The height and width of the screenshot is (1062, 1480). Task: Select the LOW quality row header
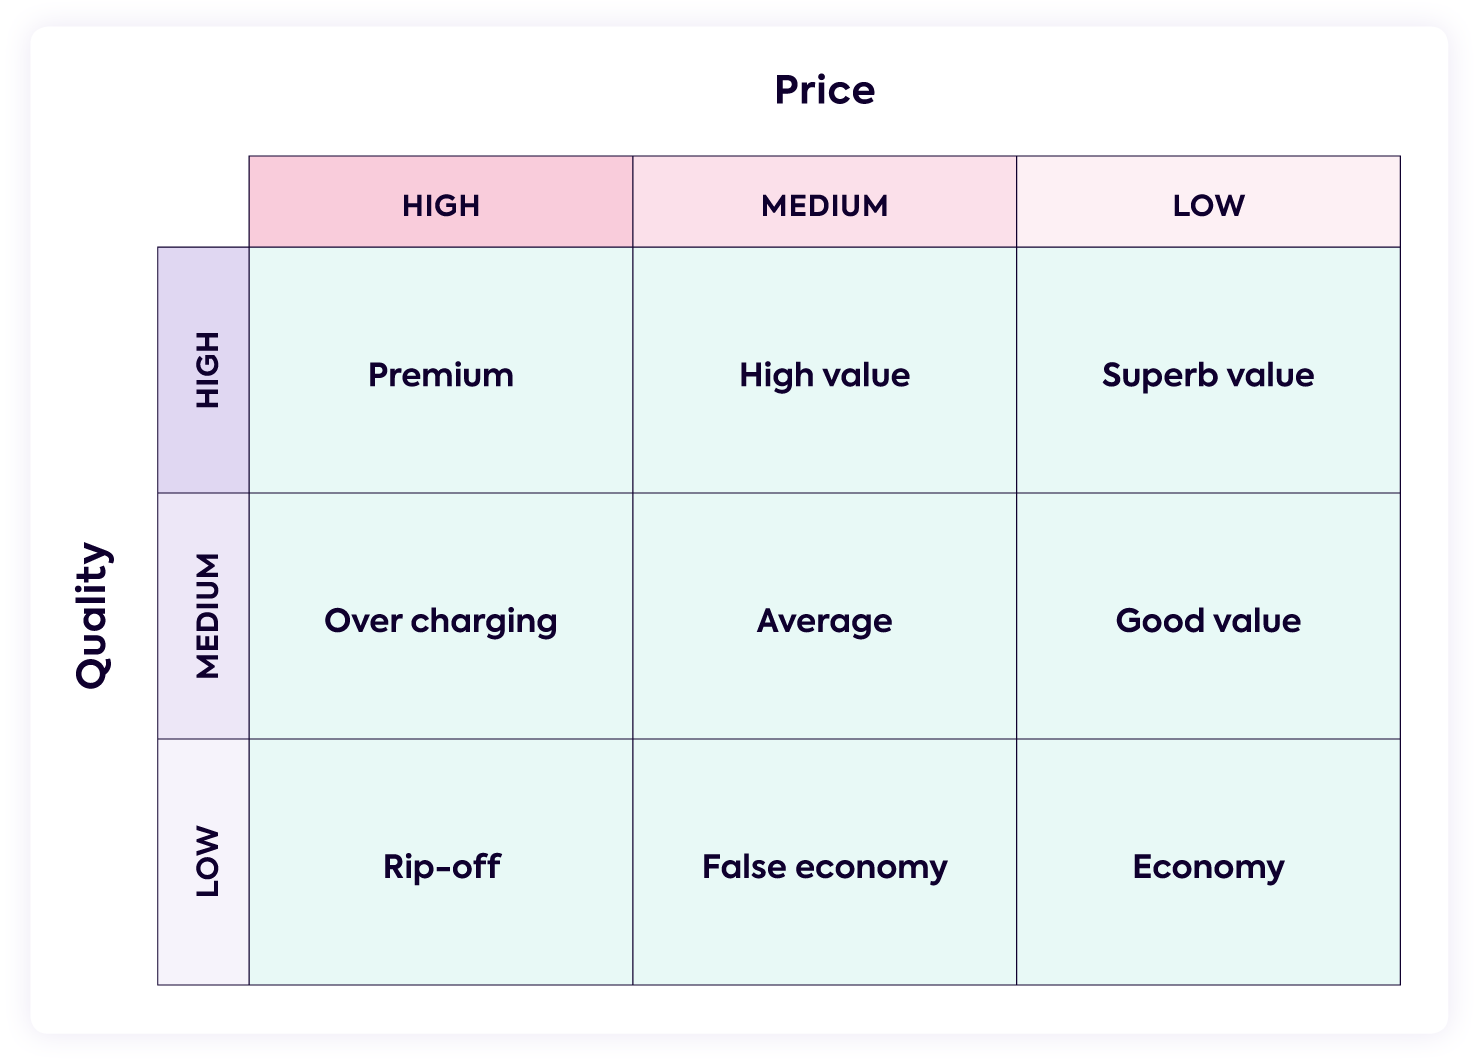205,861
